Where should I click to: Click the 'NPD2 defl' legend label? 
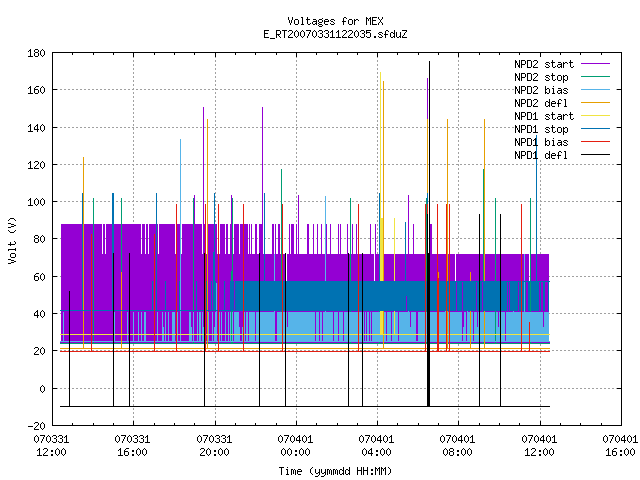click(x=541, y=103)
